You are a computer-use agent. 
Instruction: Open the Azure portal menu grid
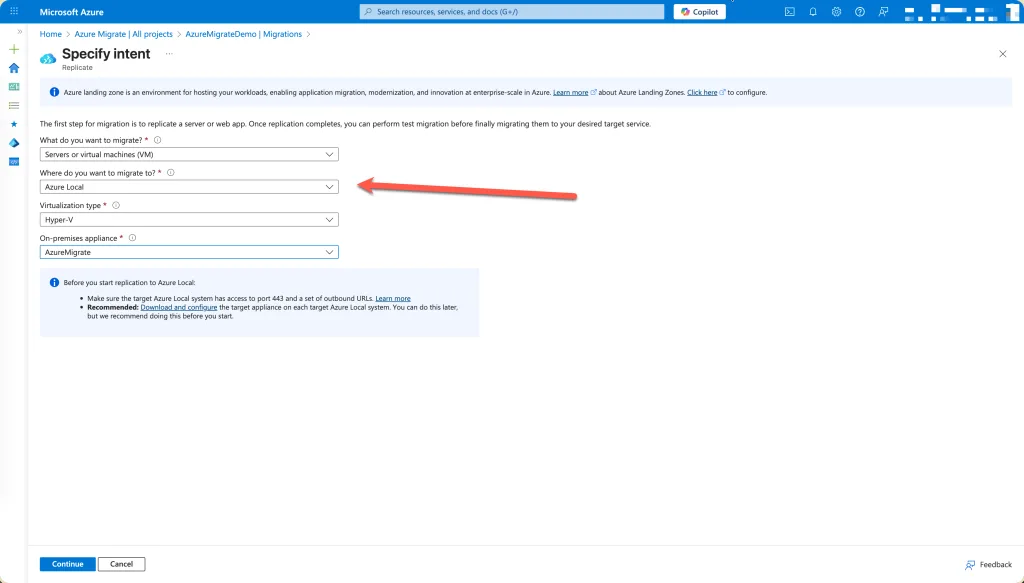point(14,12)
